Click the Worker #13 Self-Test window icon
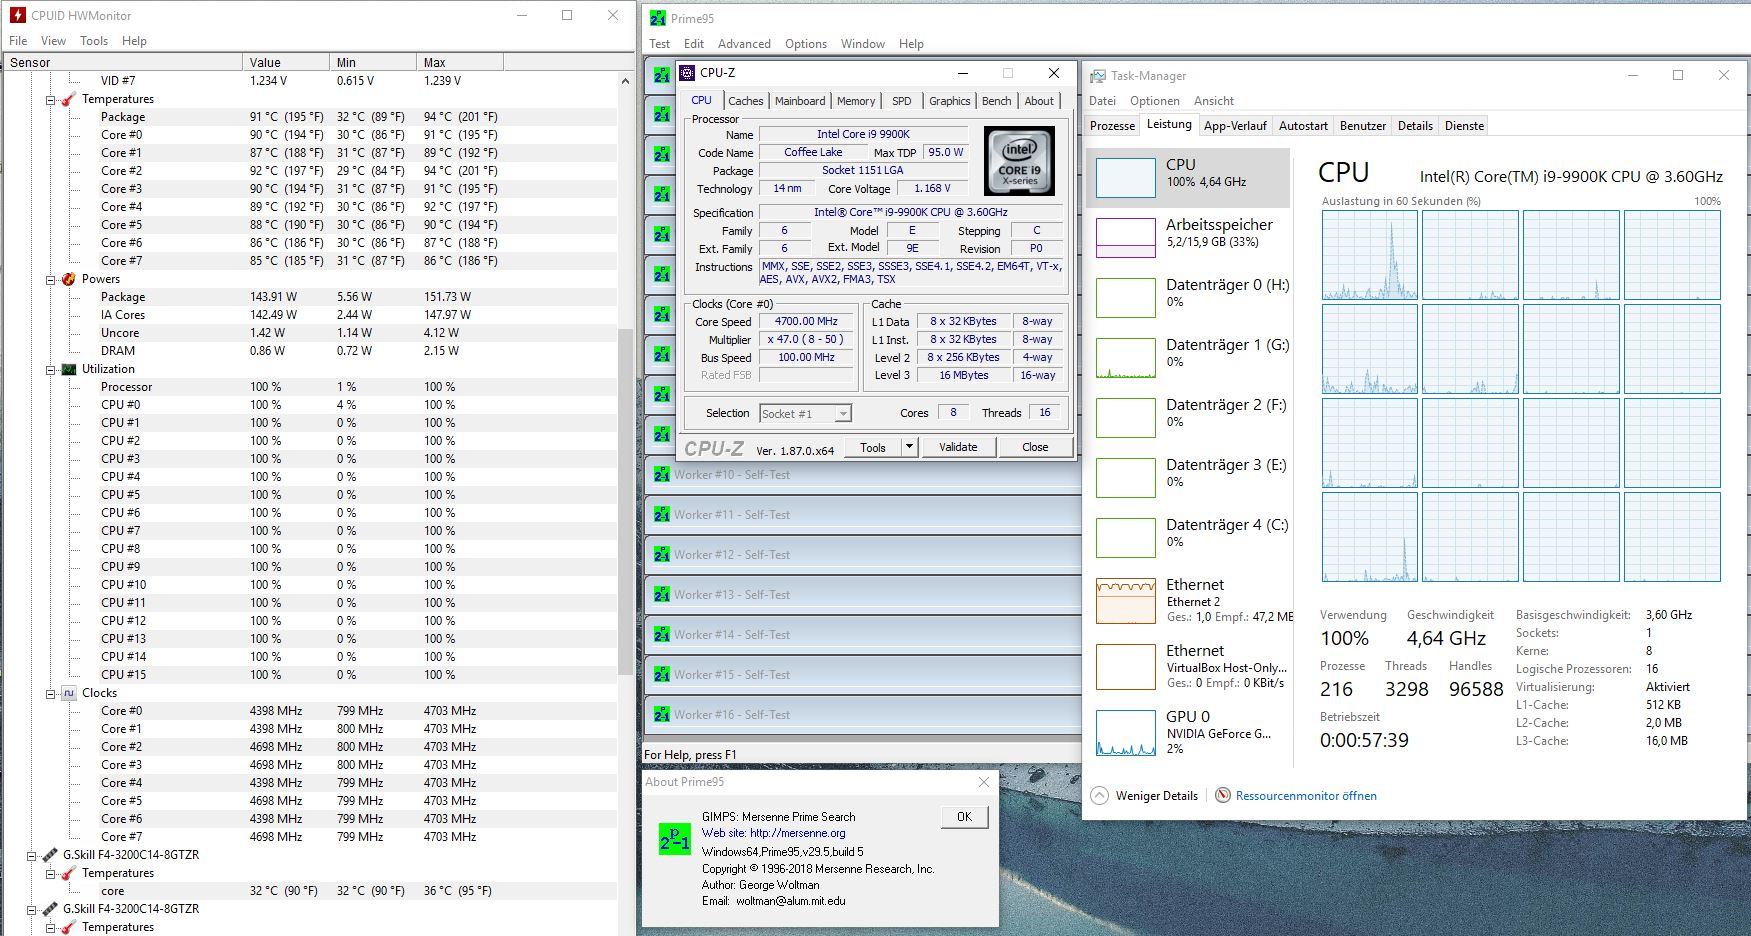 click(661, 594)
